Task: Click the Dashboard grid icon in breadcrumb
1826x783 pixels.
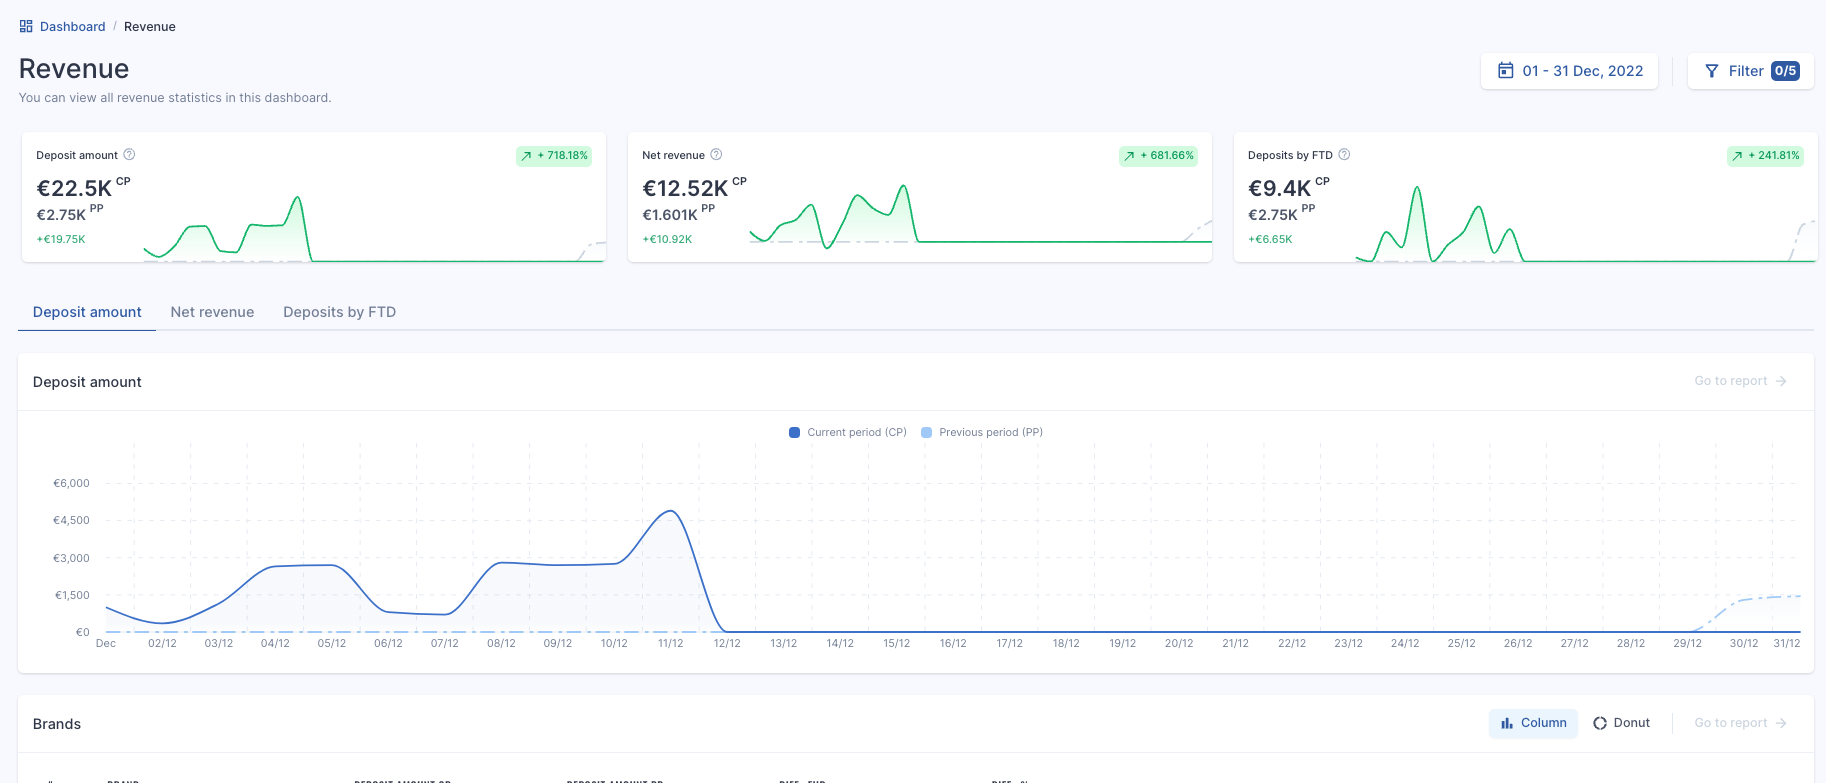Action: [x=26, y=27]
